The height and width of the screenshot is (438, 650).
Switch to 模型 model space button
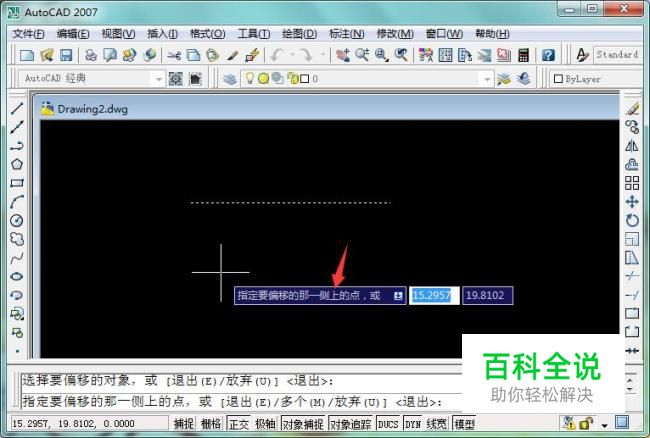pyautogui.click(x=464, y=423)
